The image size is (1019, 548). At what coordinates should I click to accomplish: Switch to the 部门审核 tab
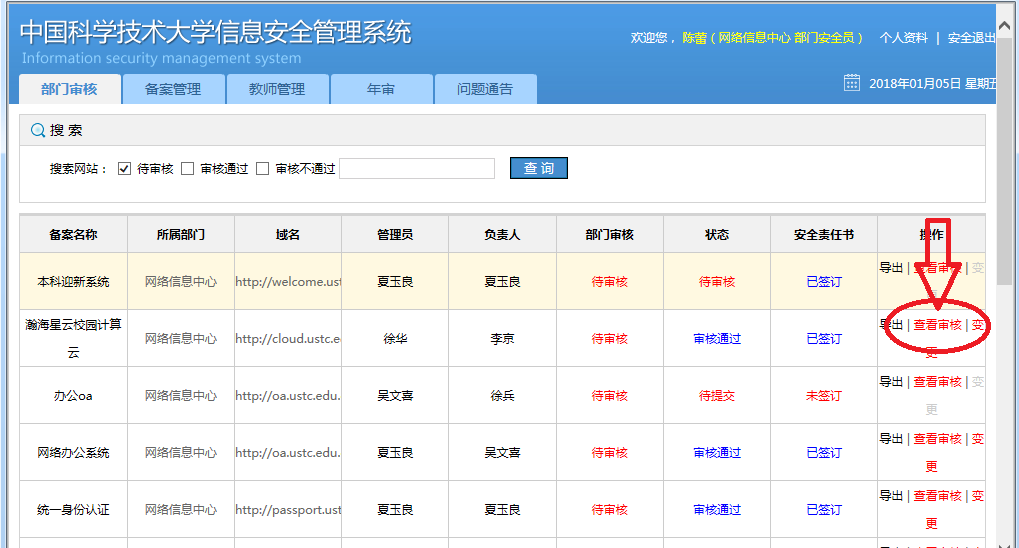pyautogui.click(x=70, y=89)
